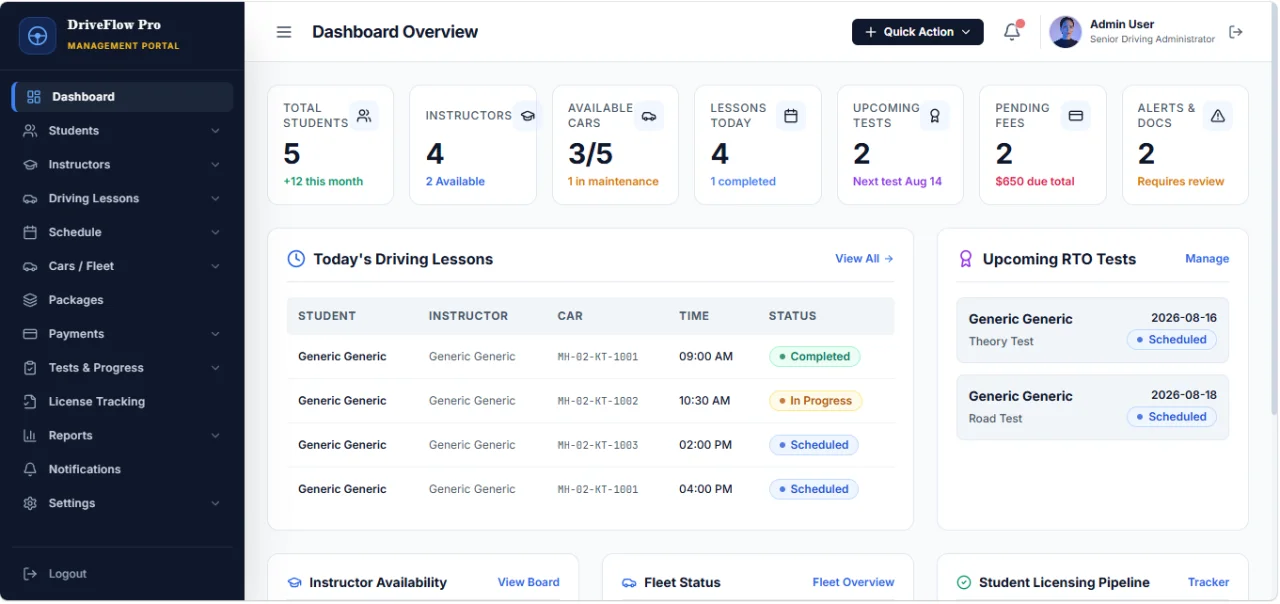
Task: Click the Students people icon in sidebar
Action: coord(30,131)
